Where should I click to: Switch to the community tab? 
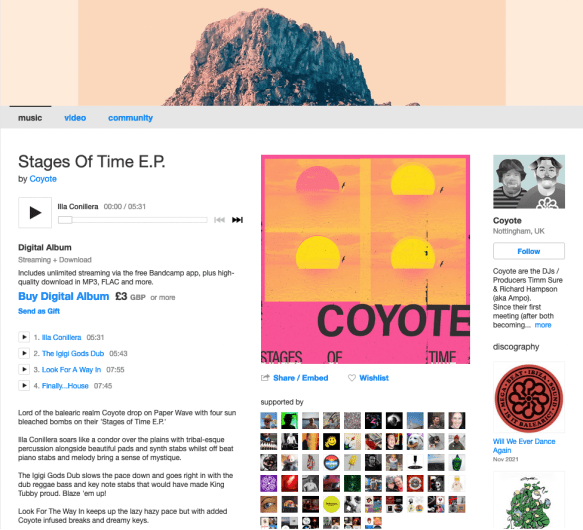(131, 118)
